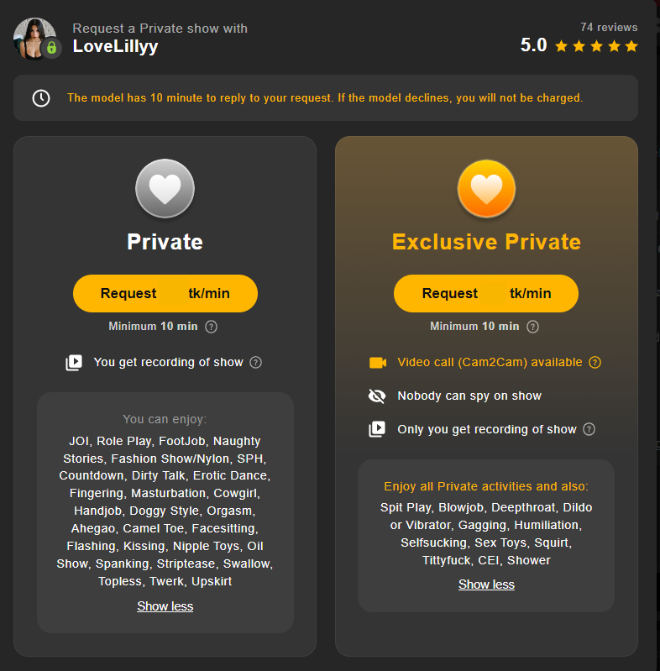Request an Exclusive Private show
The image size is (660, 671).
point(486,294)
